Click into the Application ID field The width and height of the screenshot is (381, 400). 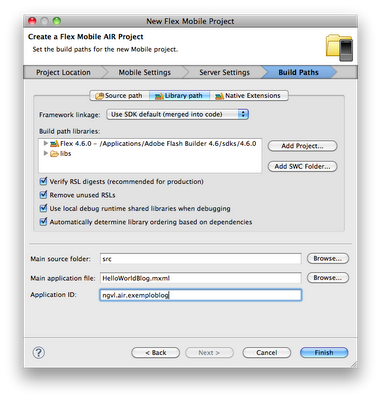click(201, 295)
